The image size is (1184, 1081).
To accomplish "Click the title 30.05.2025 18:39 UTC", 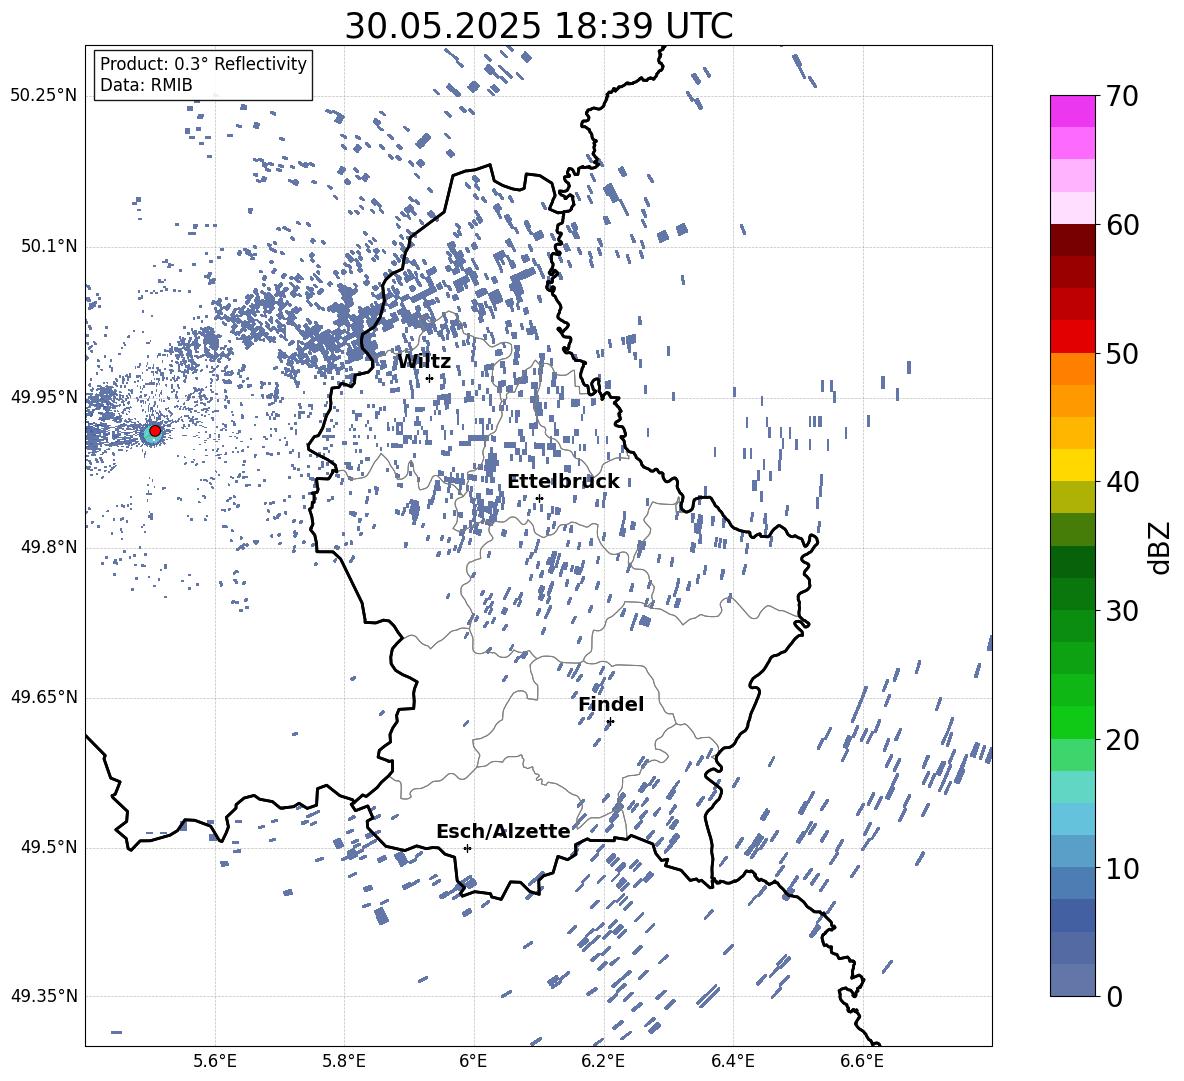I will [538, 26].
